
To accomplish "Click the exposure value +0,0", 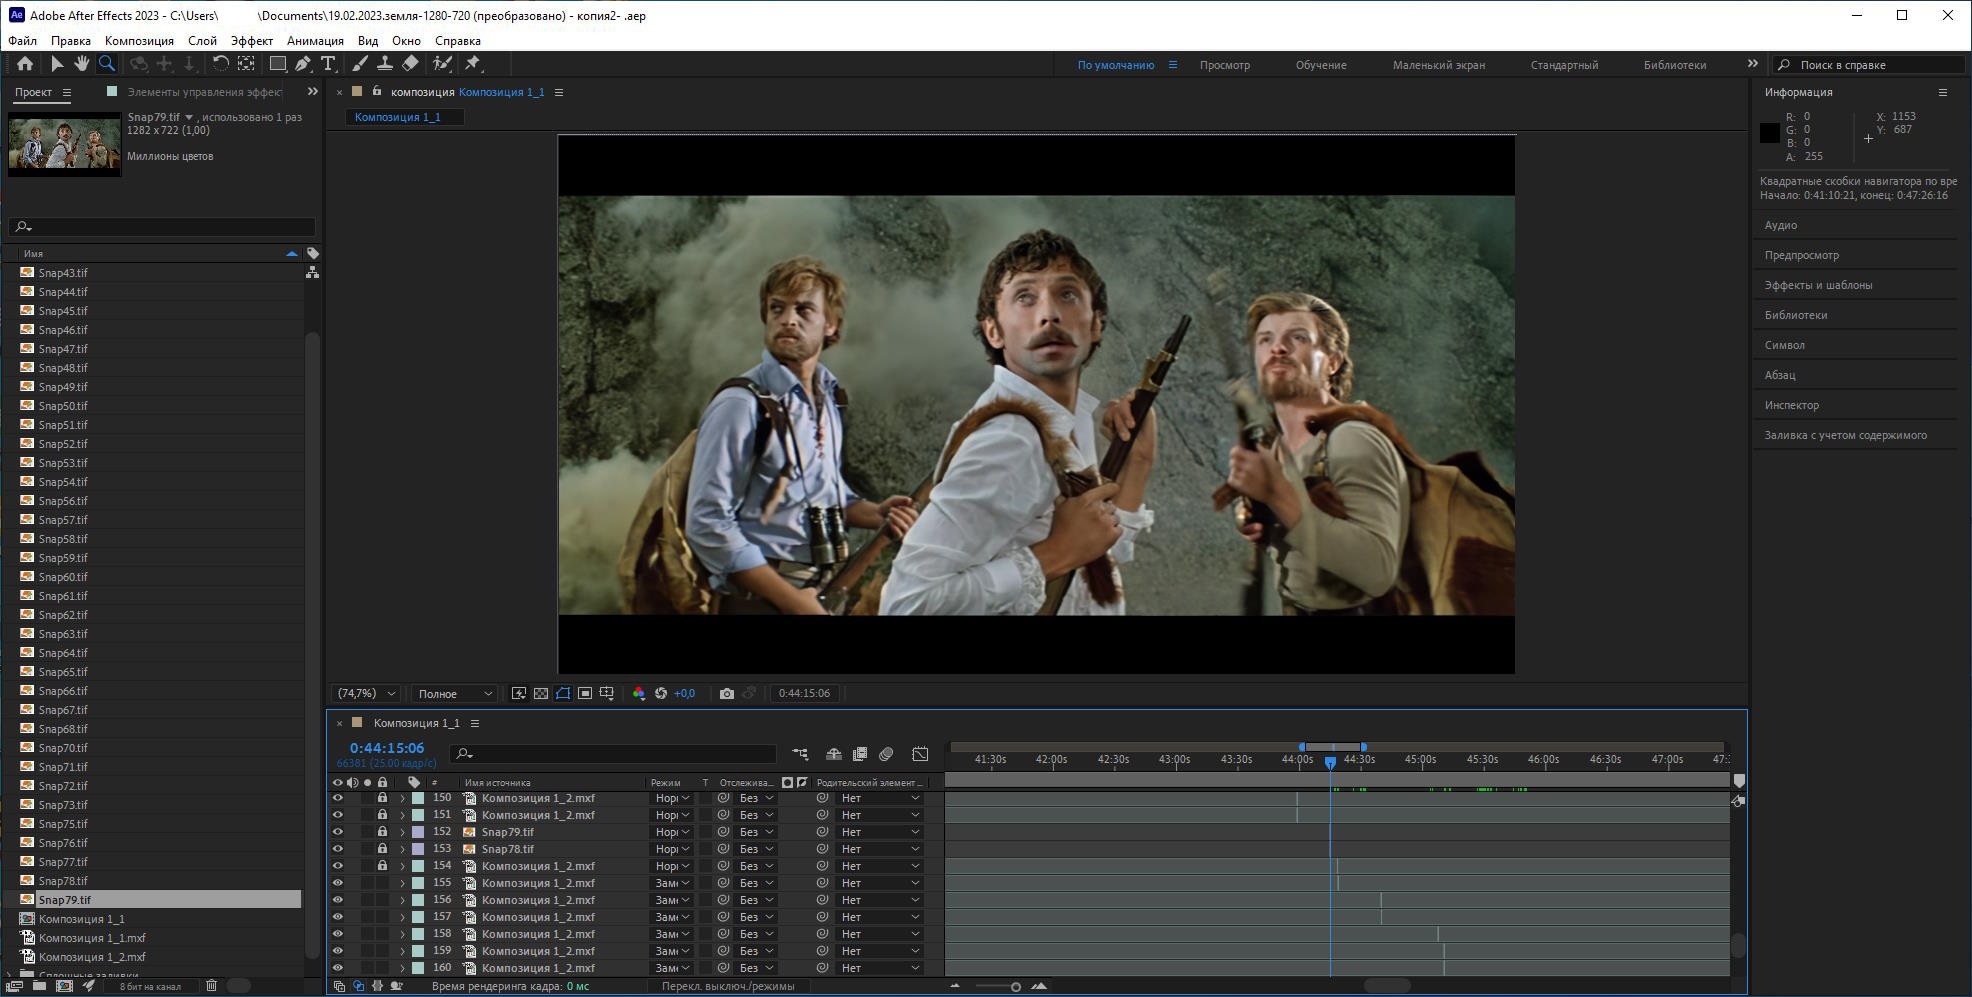I will click(684, 693).
